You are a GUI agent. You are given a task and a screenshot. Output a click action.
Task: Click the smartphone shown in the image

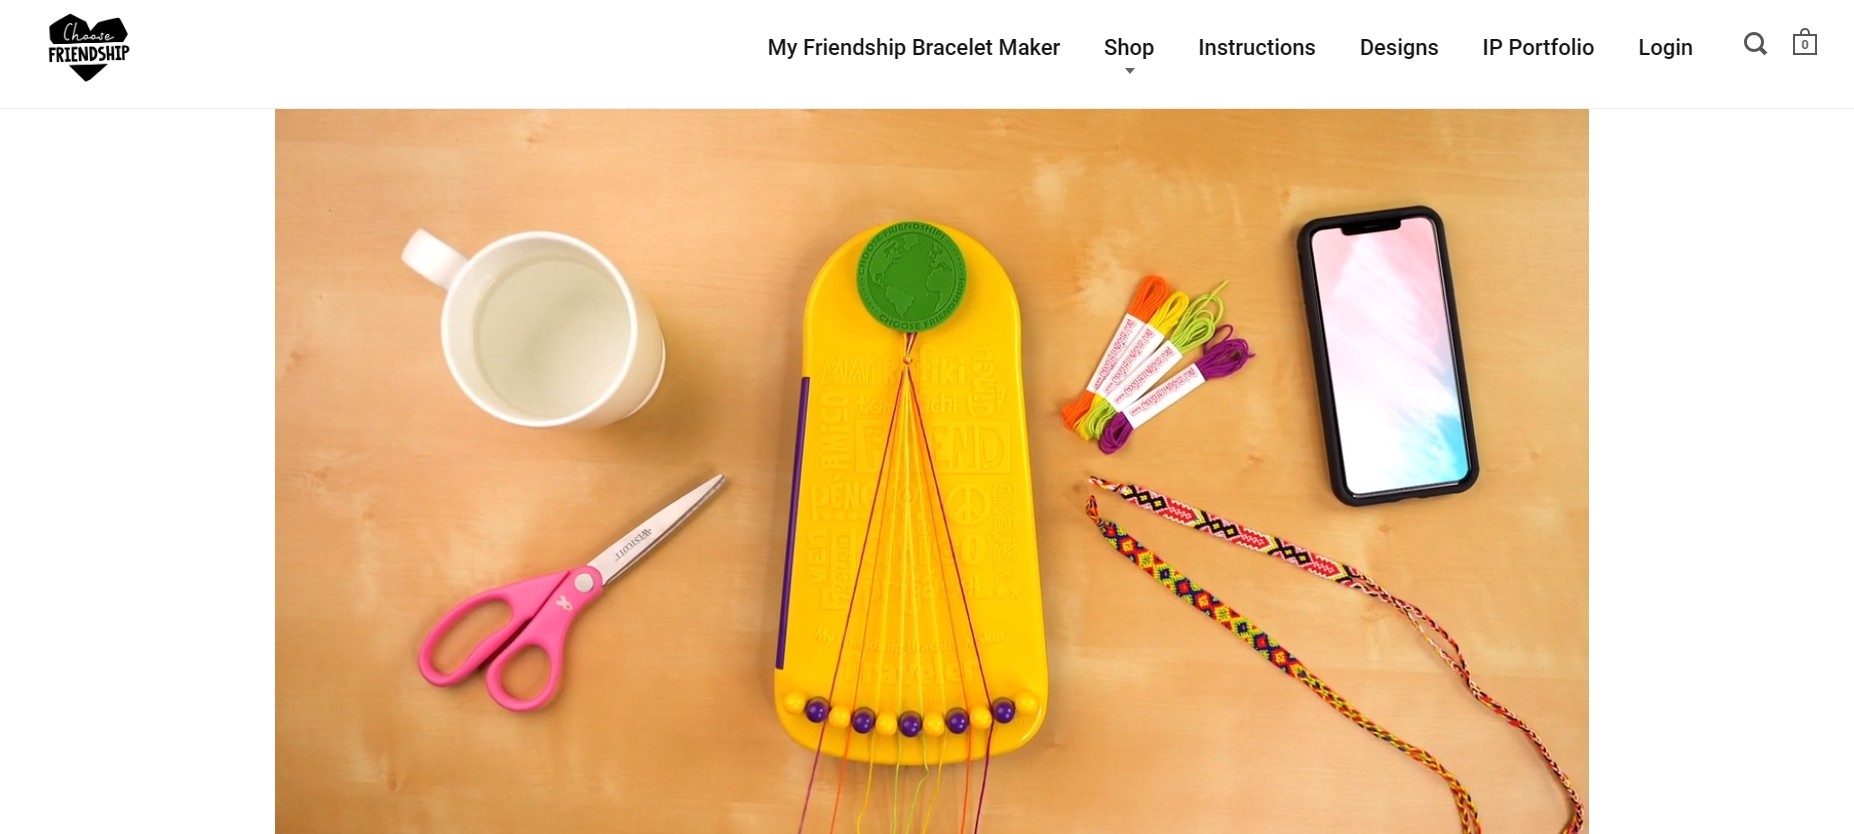coord(1387,355)
